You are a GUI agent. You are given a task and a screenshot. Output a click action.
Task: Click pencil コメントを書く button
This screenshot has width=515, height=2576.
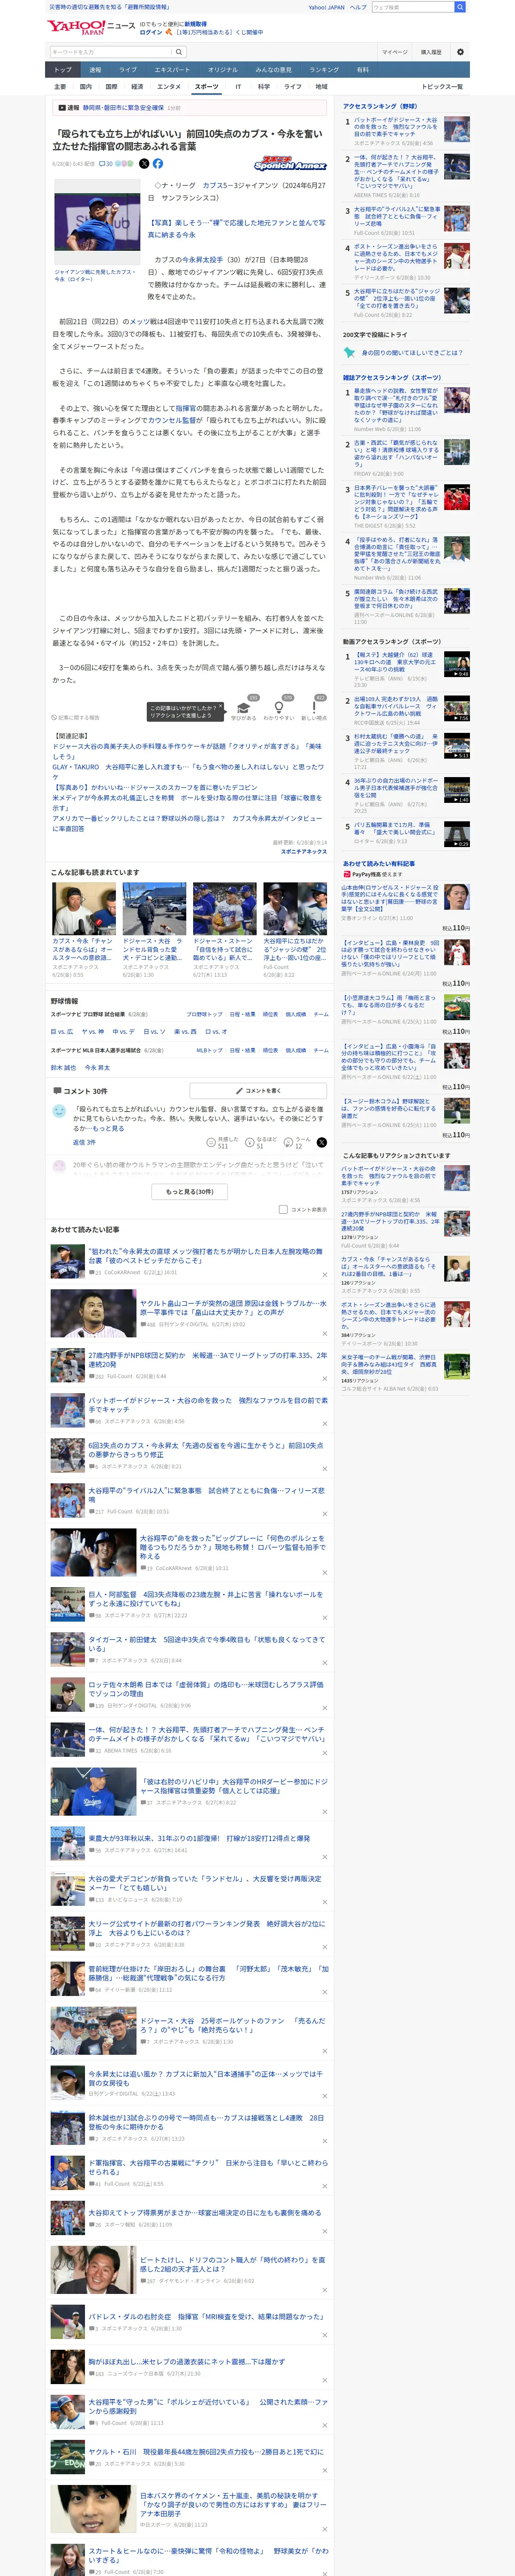tap(258, 1090)
